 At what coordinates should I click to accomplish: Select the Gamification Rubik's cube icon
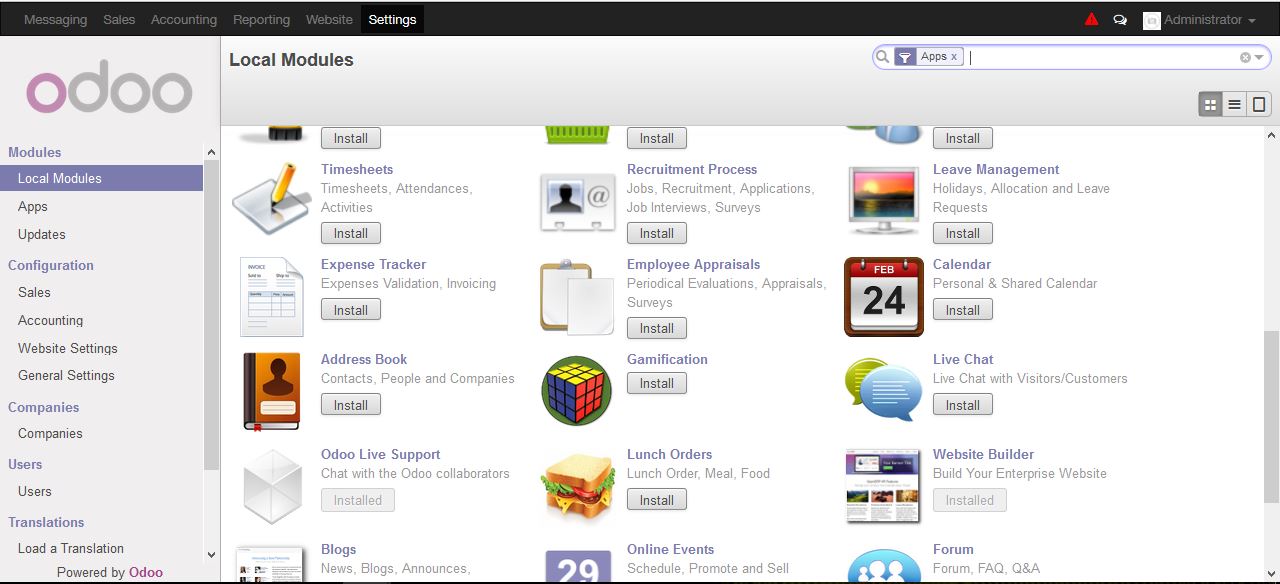click(x=577, y=390)
